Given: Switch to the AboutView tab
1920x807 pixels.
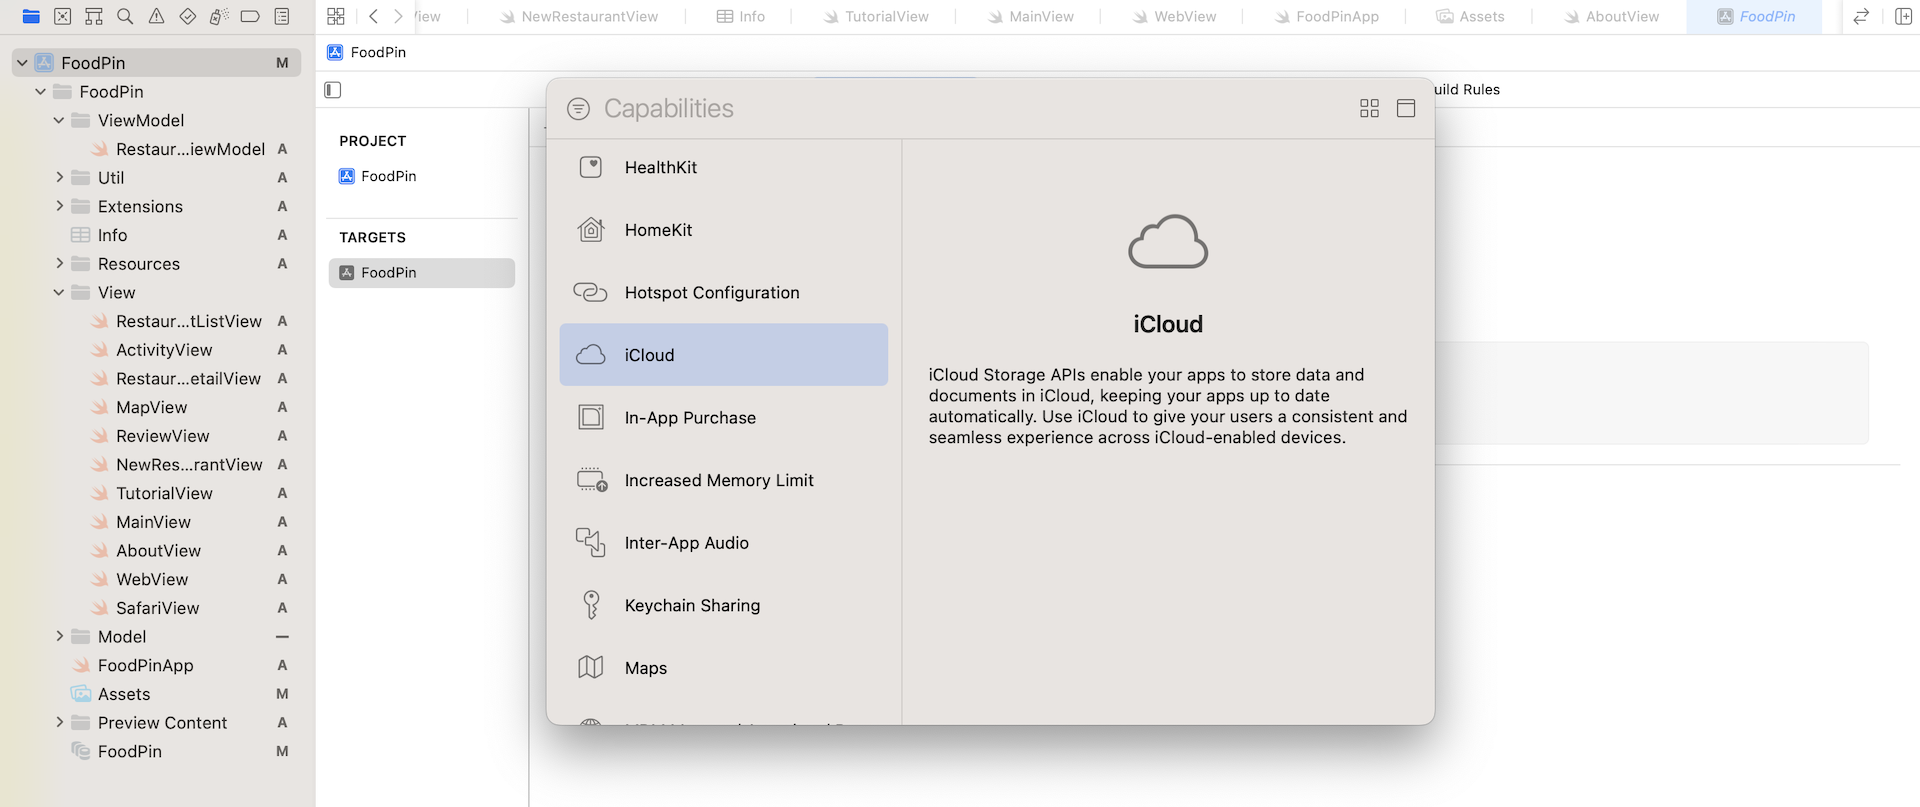Looking at the screenshot, I should [1611, 17].
